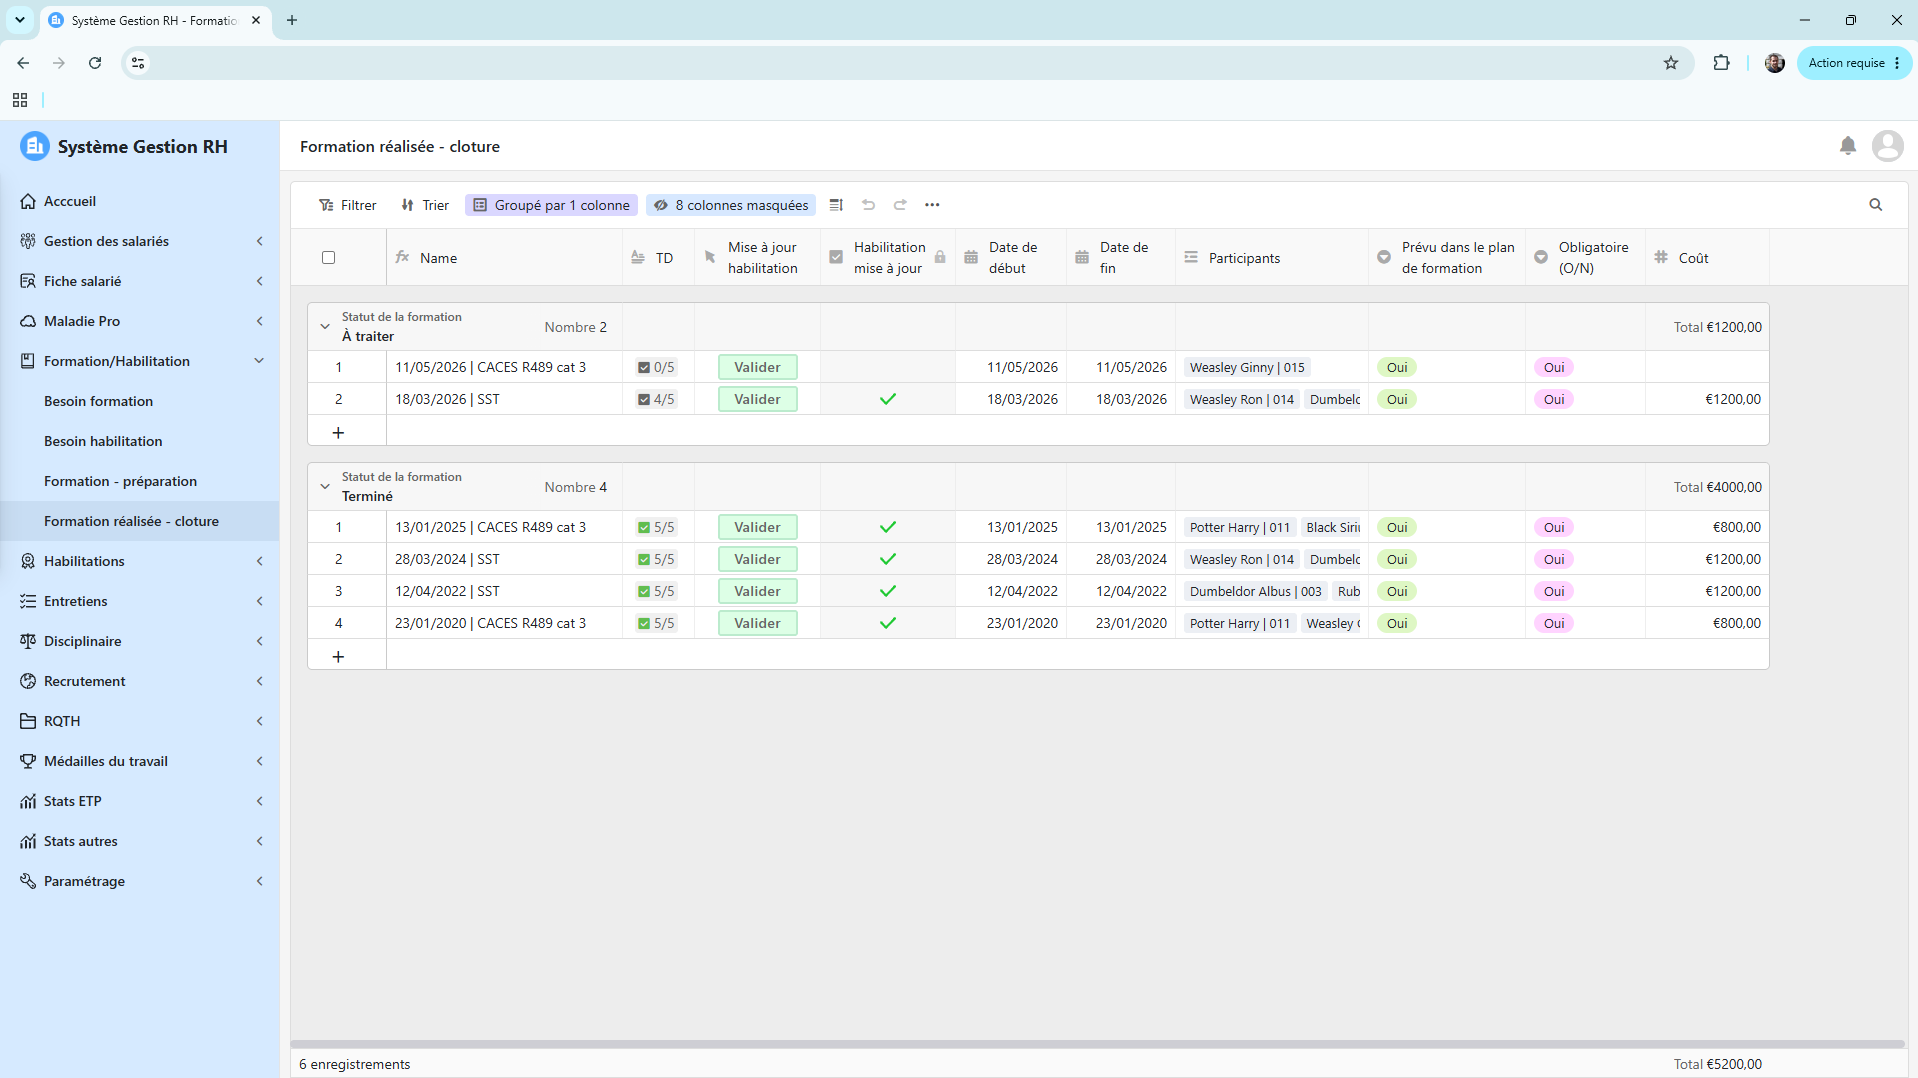Click pink Oui obligatoire tag for SST 28/03/2024
1918x1078 pixels.
click(x=1554, y=559)
